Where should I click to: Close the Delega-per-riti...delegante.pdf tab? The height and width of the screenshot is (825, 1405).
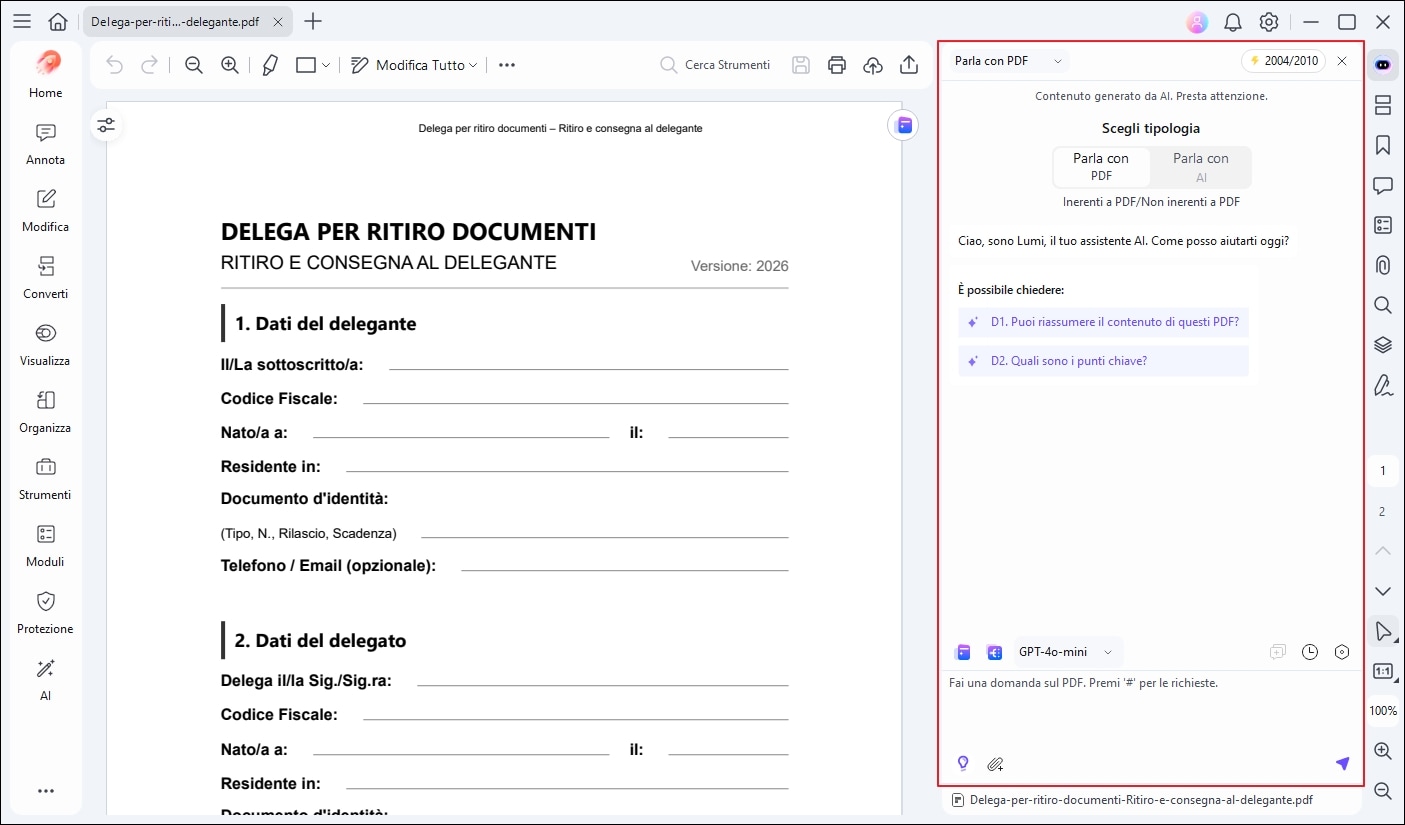point(278,21)
